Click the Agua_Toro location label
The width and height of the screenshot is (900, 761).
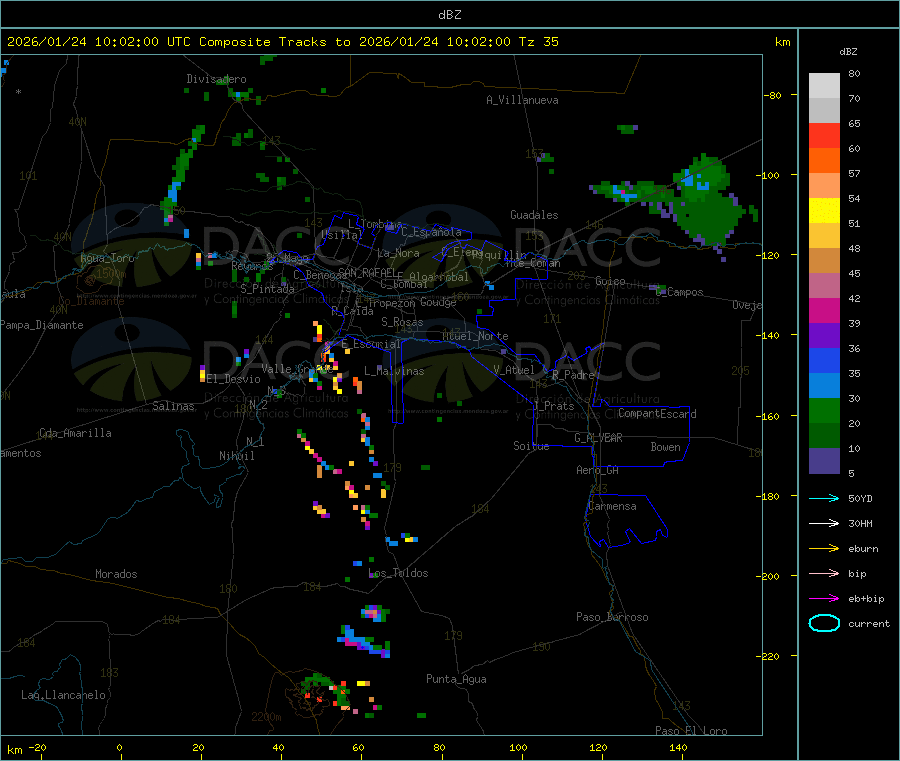click(x=107, y=258)
